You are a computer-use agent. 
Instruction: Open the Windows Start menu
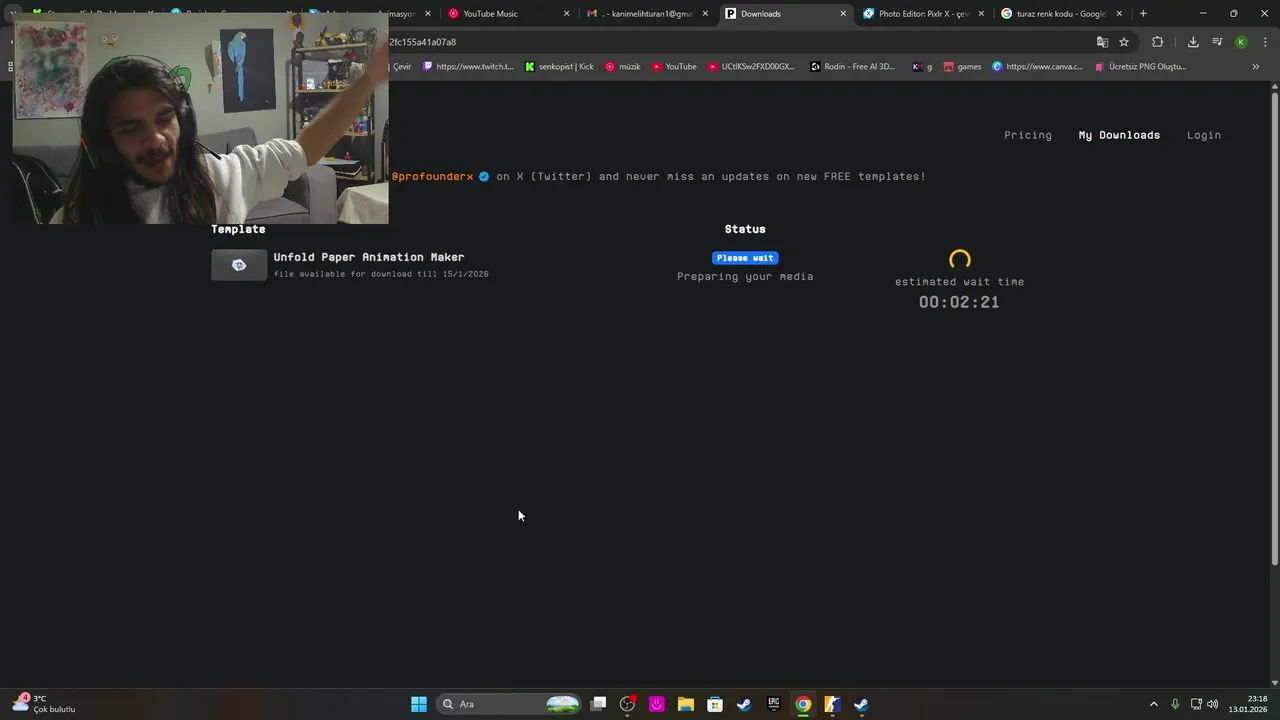pyautogui.click(x=419, y=704)
